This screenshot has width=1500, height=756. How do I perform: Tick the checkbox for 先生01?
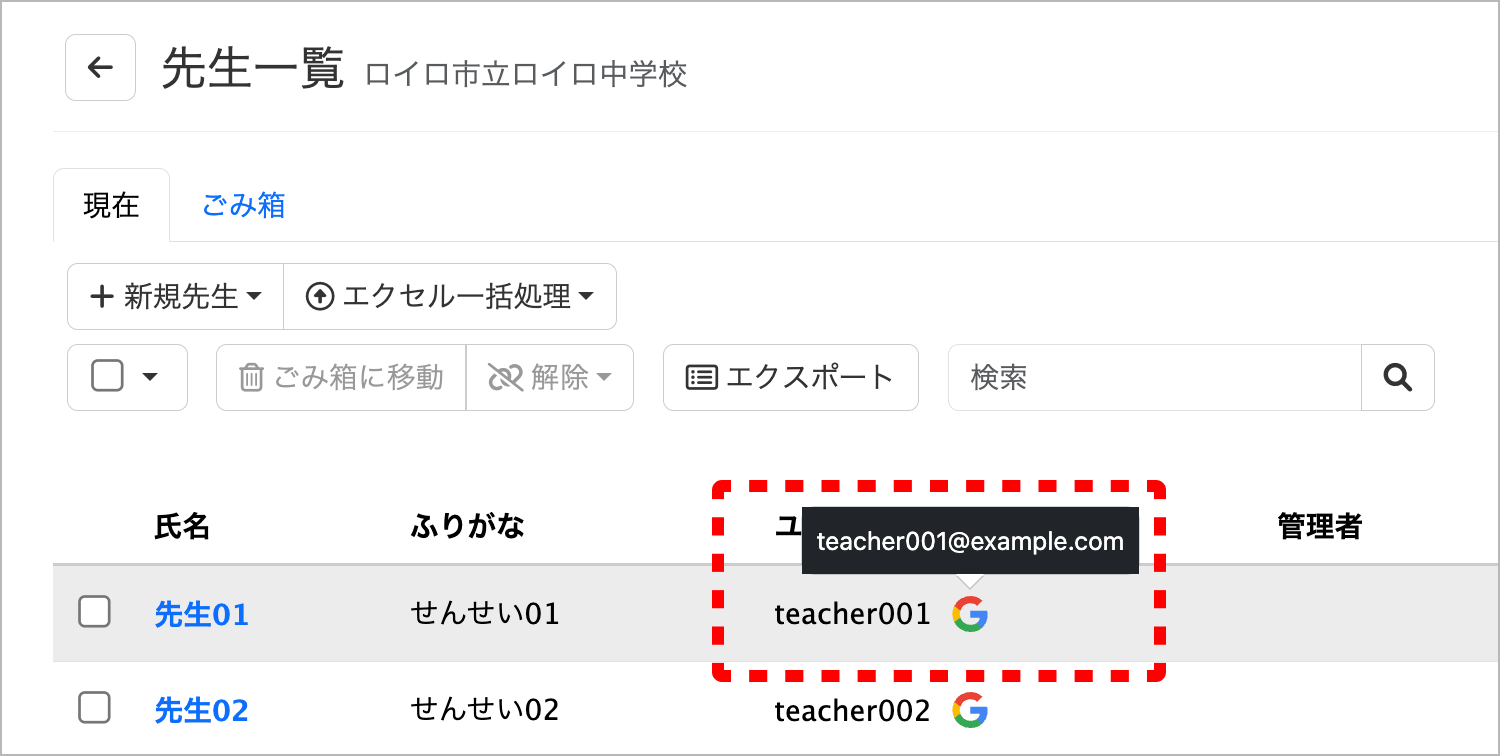pos(94,611)
